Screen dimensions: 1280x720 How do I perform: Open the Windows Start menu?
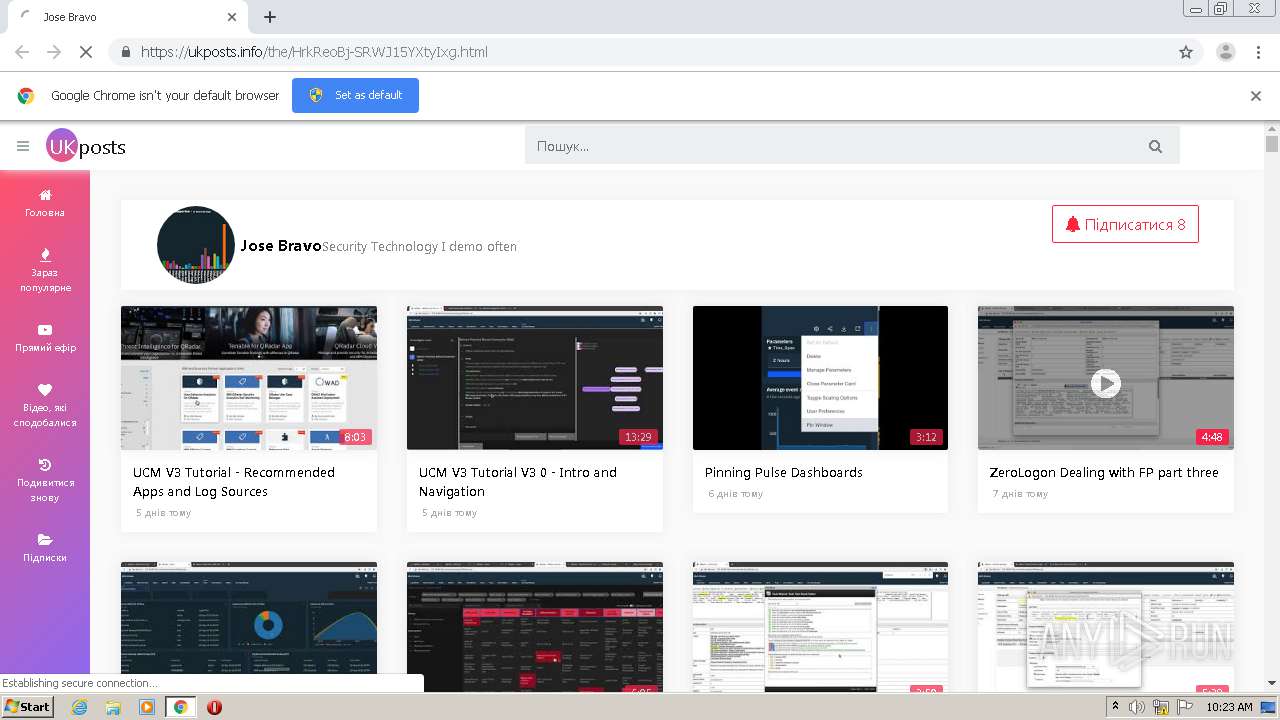(x=28, y=706)
